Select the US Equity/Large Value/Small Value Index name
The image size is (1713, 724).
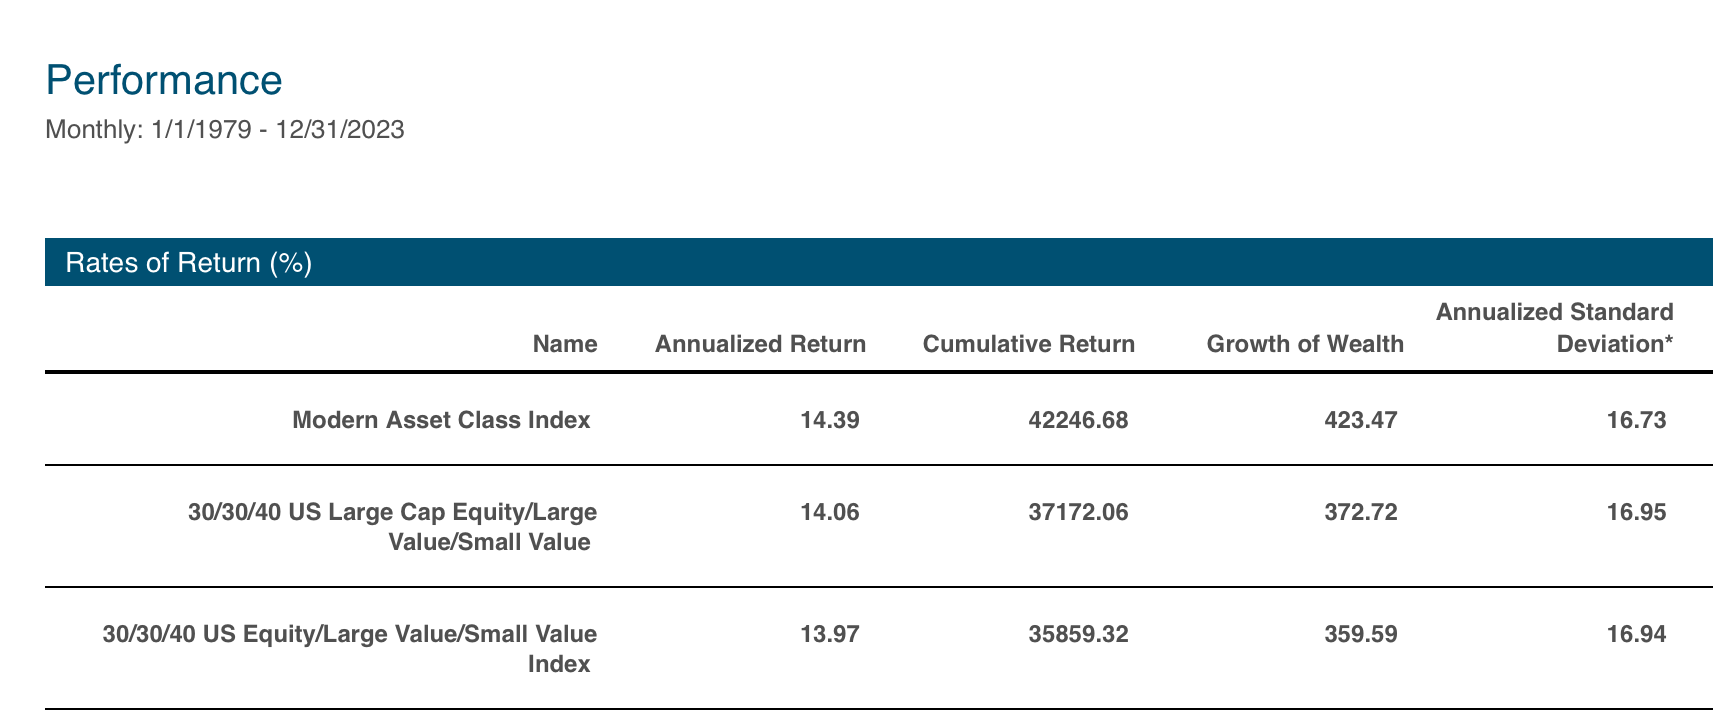(350, 649)
